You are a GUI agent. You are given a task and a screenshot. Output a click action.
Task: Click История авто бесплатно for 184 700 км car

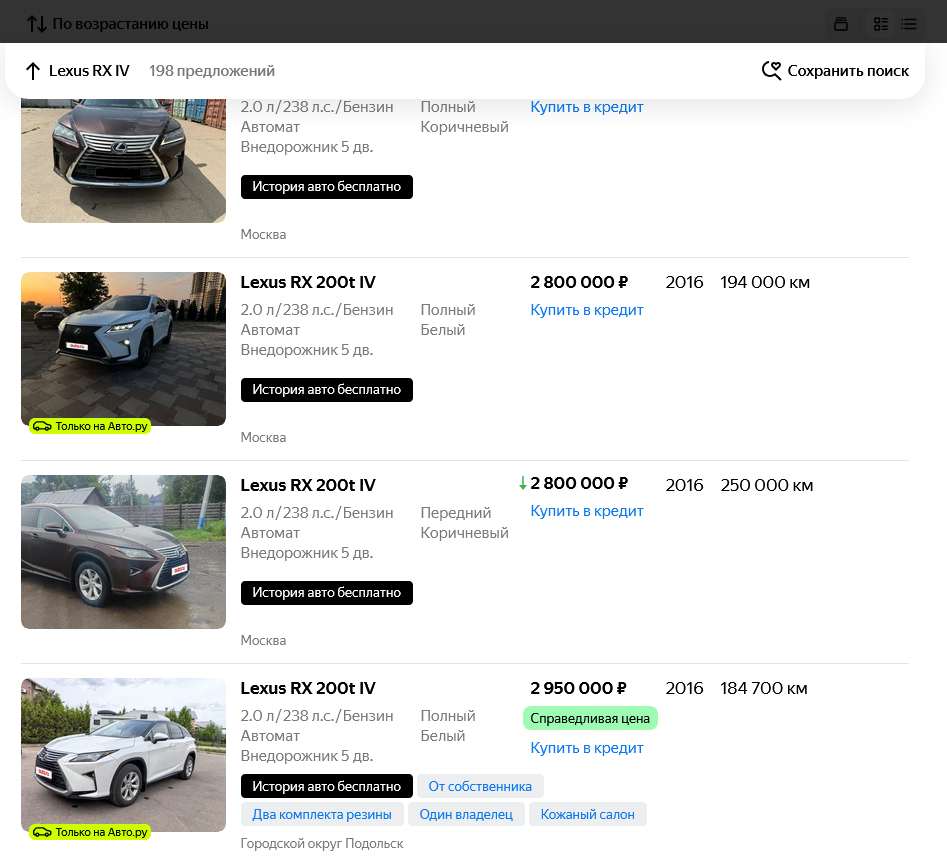click(327, 786)
